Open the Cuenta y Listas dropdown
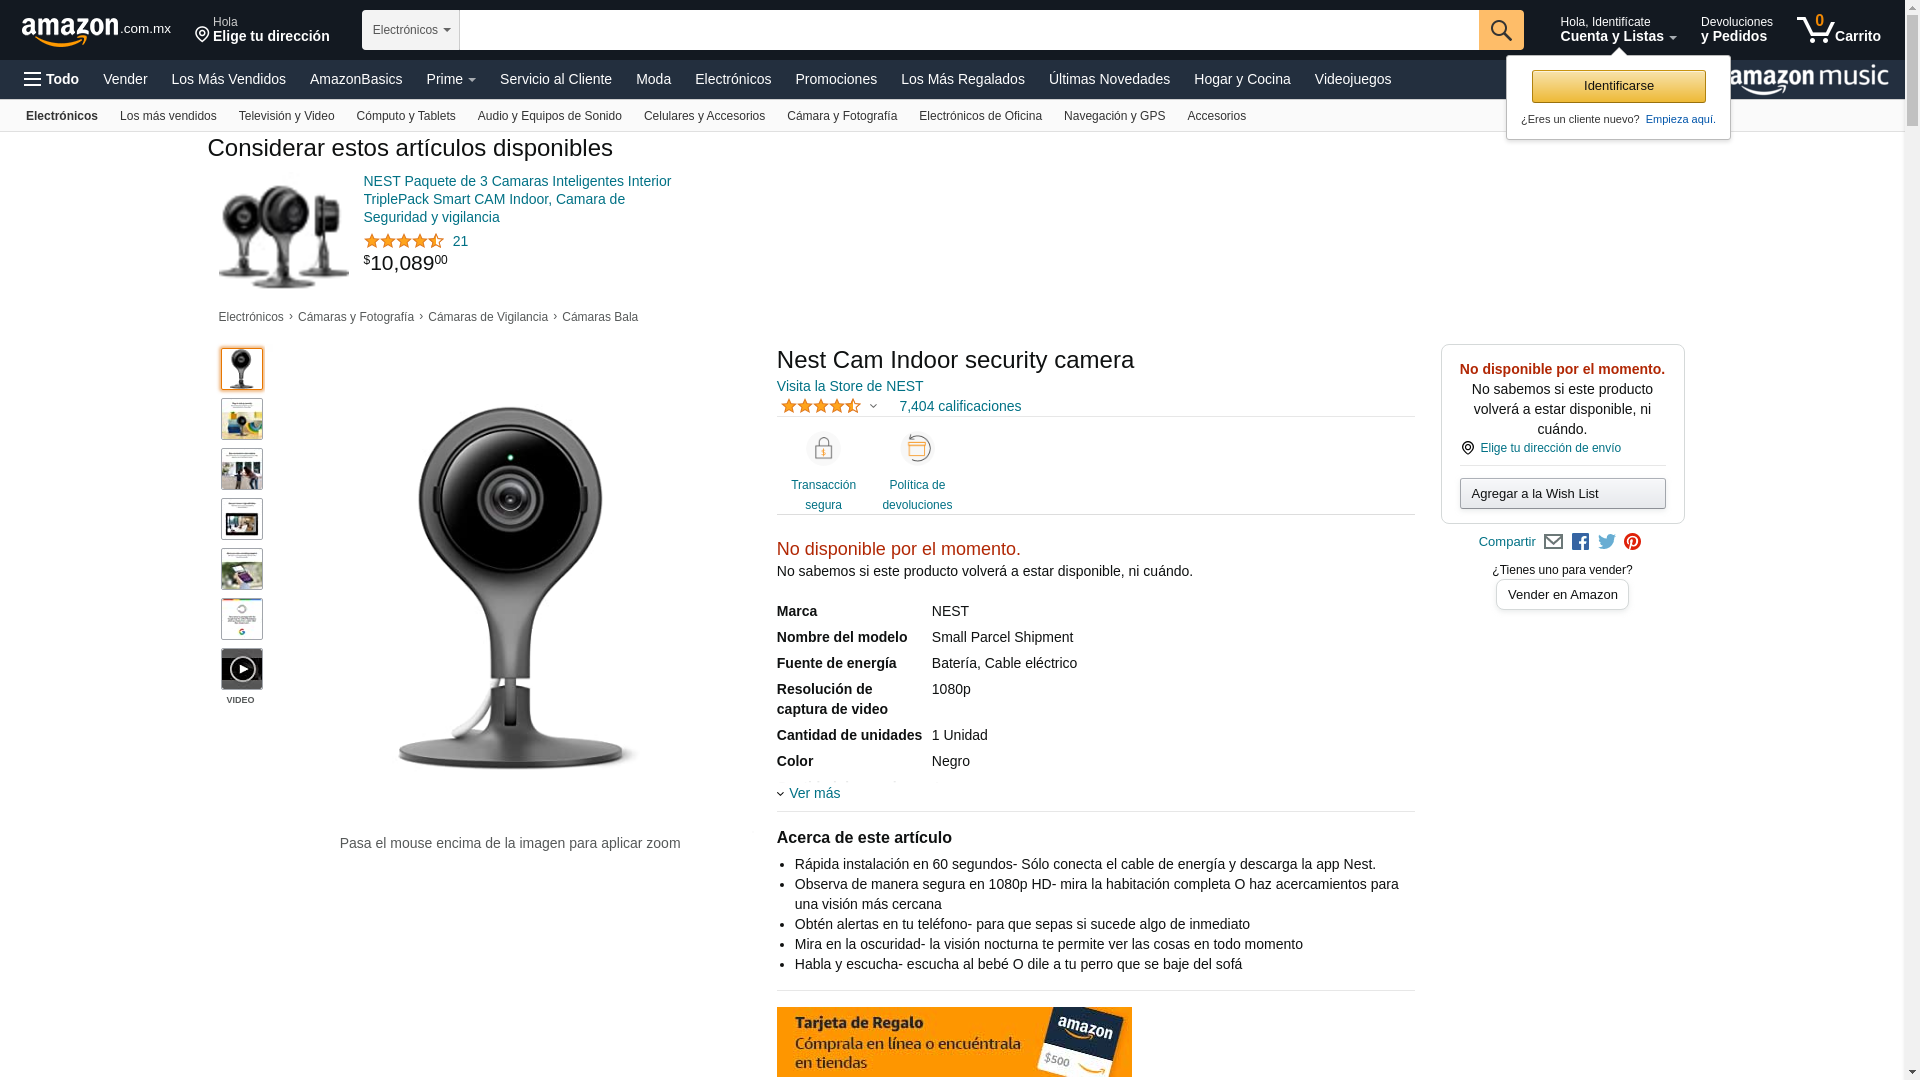The image size is (1920, 1080). [1618, 30]
